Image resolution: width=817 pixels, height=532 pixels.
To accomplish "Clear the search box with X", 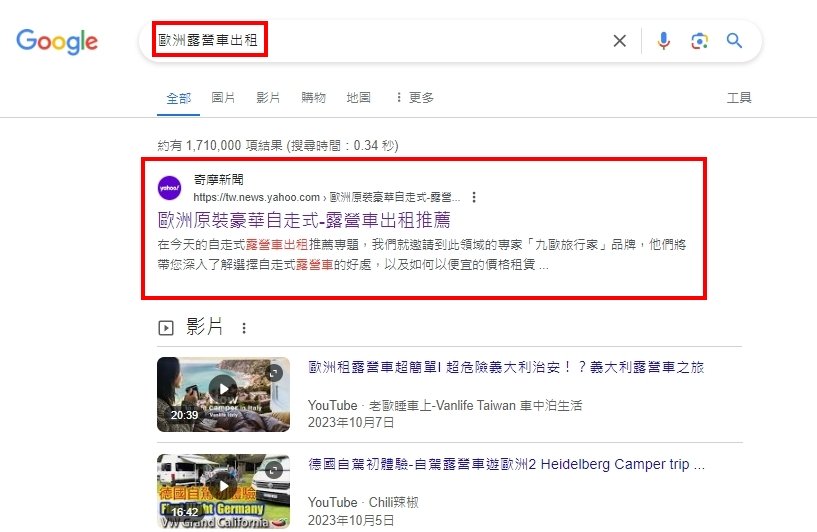I will [x=620, y=41].
